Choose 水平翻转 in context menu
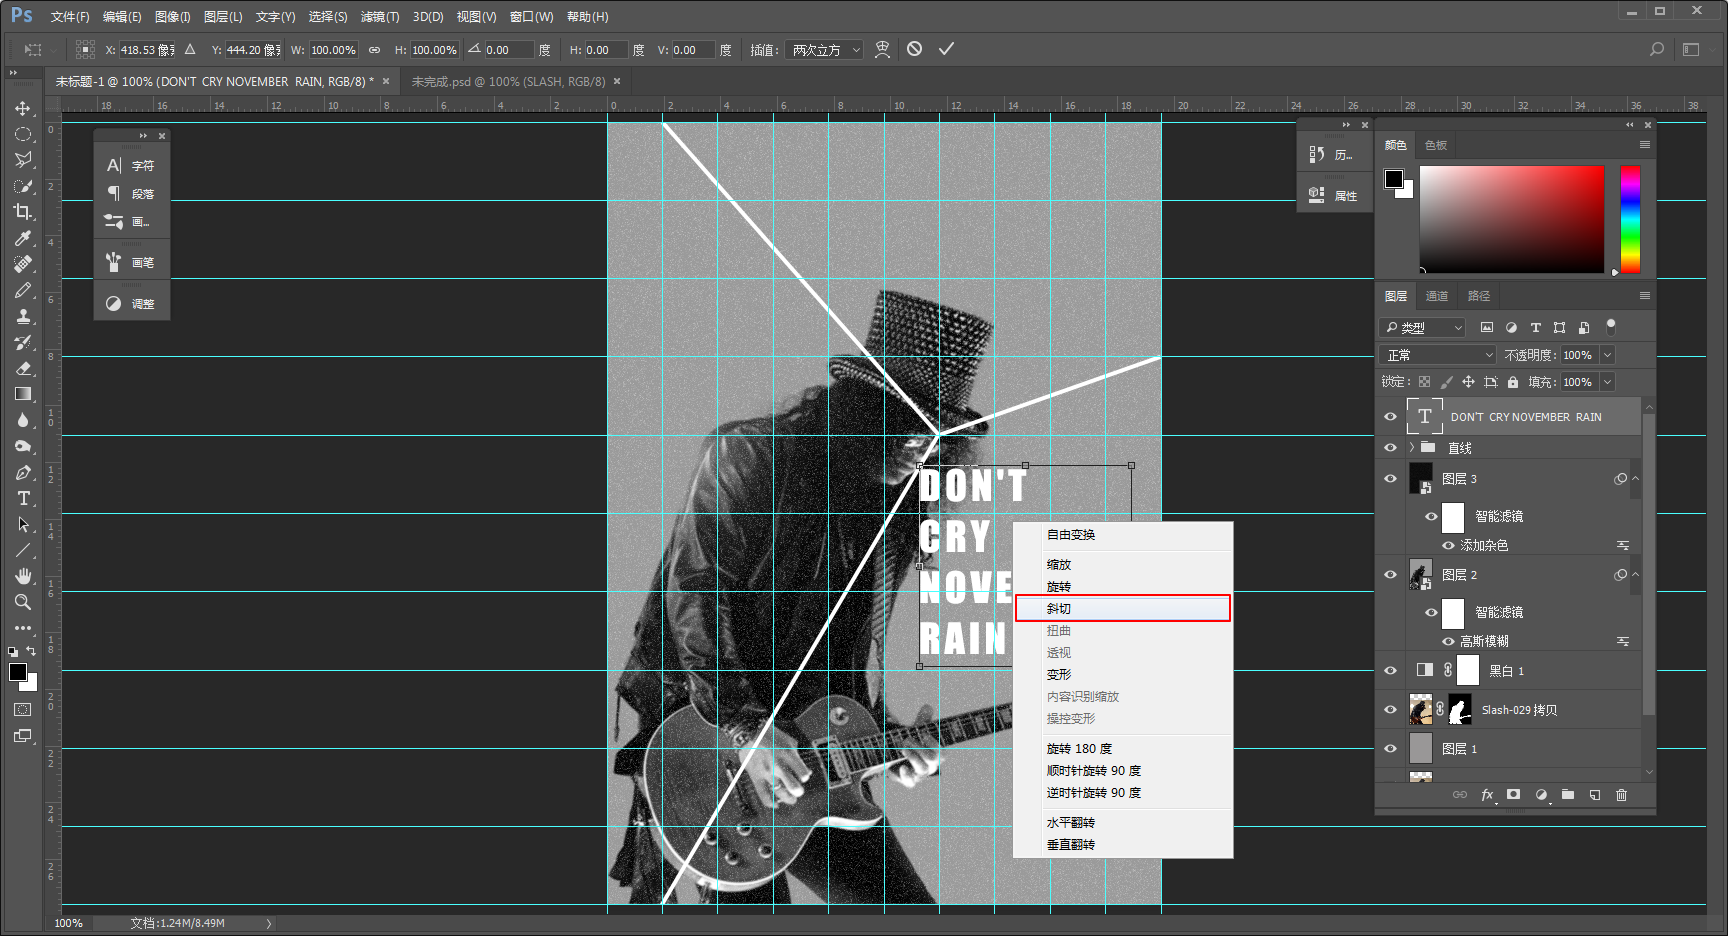The image size is (1728, 936). click(1123, 822)
